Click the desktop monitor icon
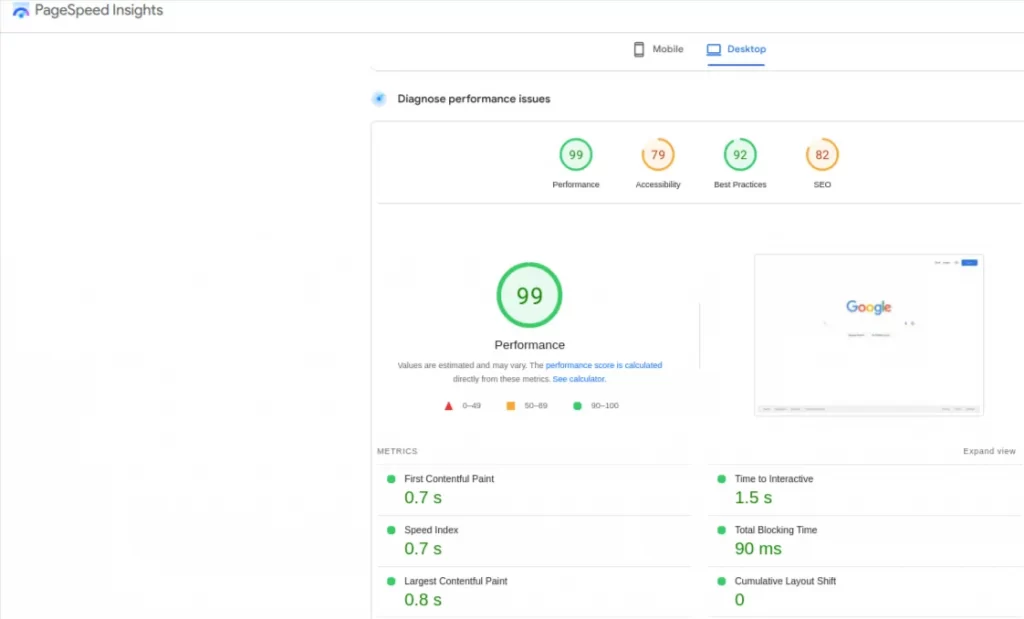Screen dimensions: 1024x619 714,49
